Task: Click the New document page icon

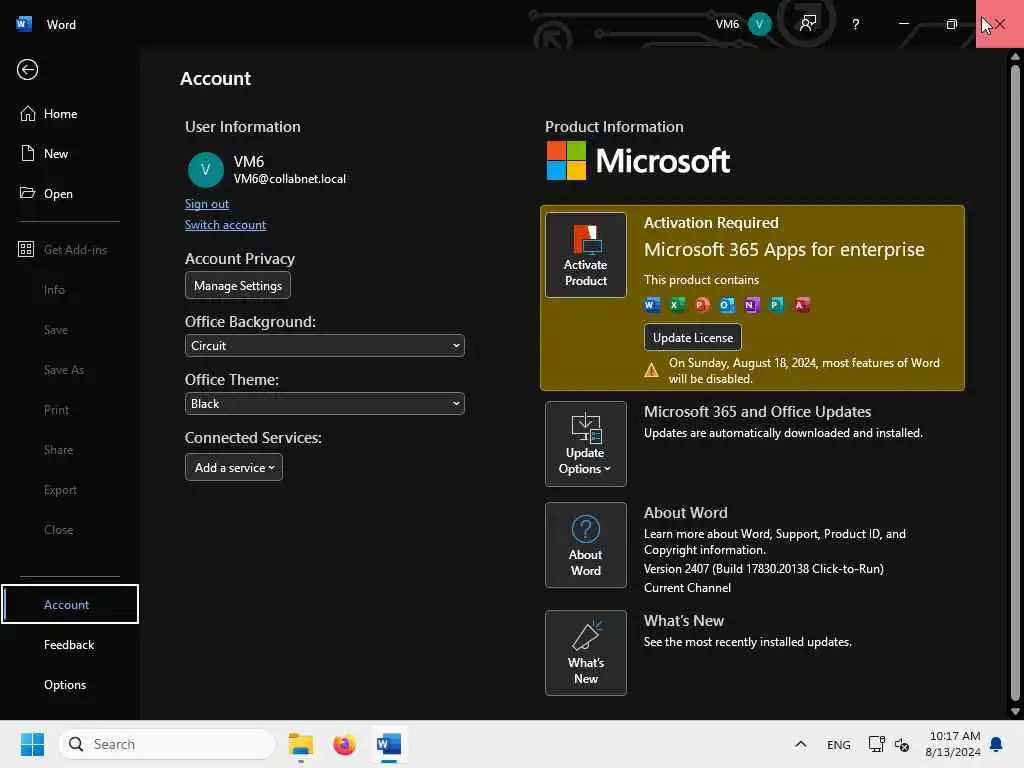Action: coord(27,153)
